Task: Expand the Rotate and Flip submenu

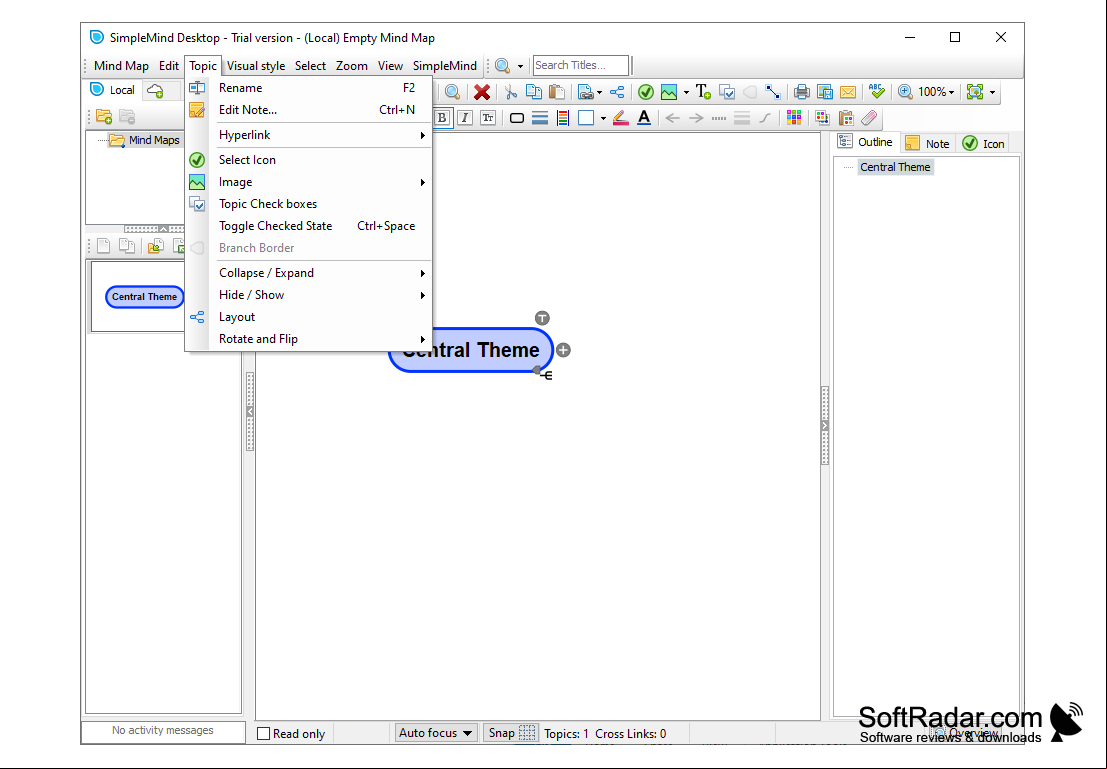Action: pyautogui.click(x=308, y=339)
